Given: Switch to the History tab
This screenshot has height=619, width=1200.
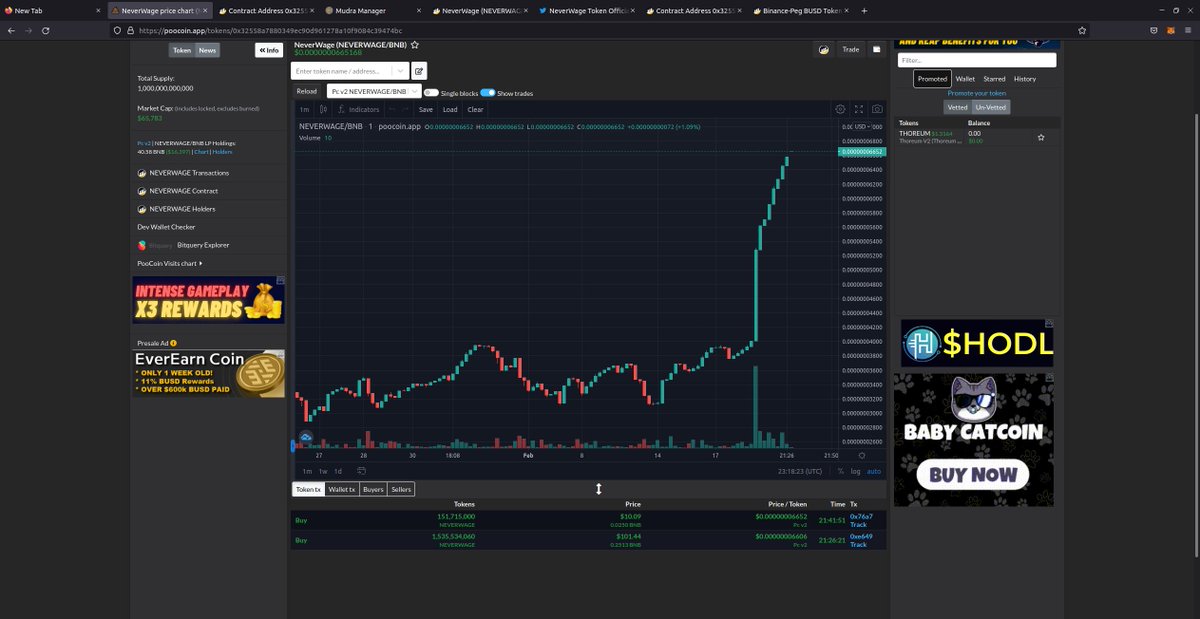Looking at the screenshot, I should (x=1025, y=78).
